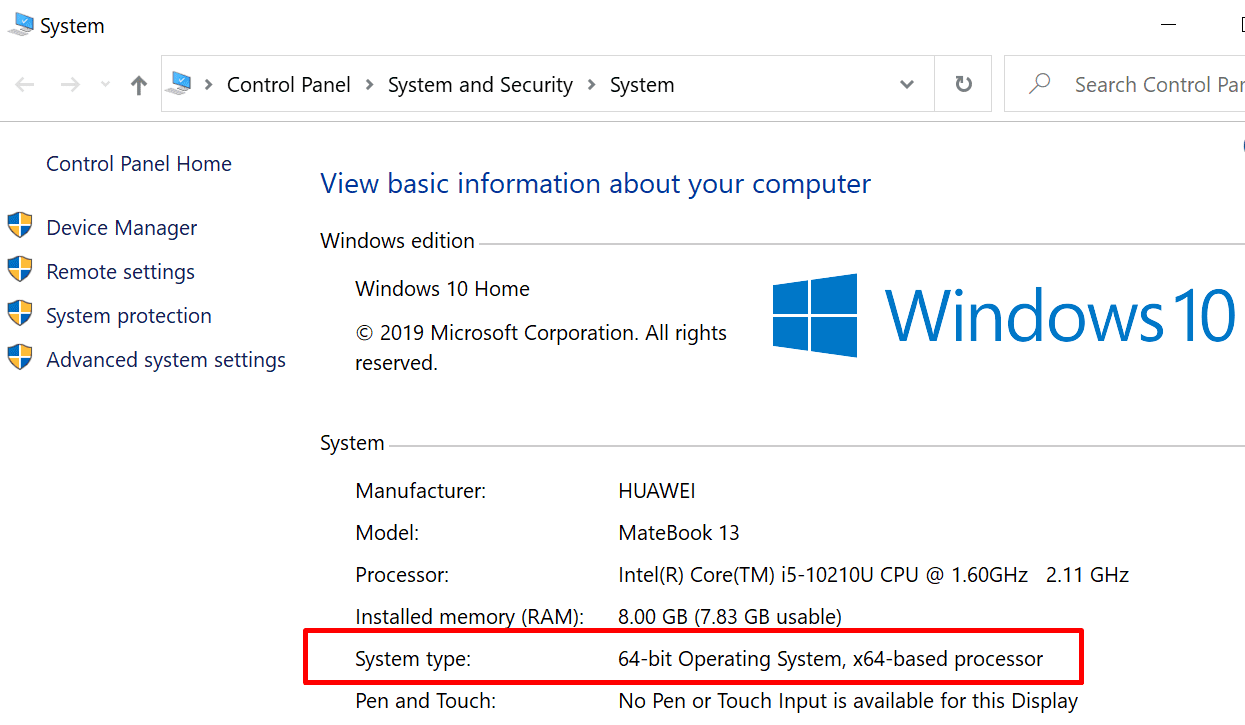
Task: Click the 'View basic information about your computer' heading
Action: [x=596, y=184]
